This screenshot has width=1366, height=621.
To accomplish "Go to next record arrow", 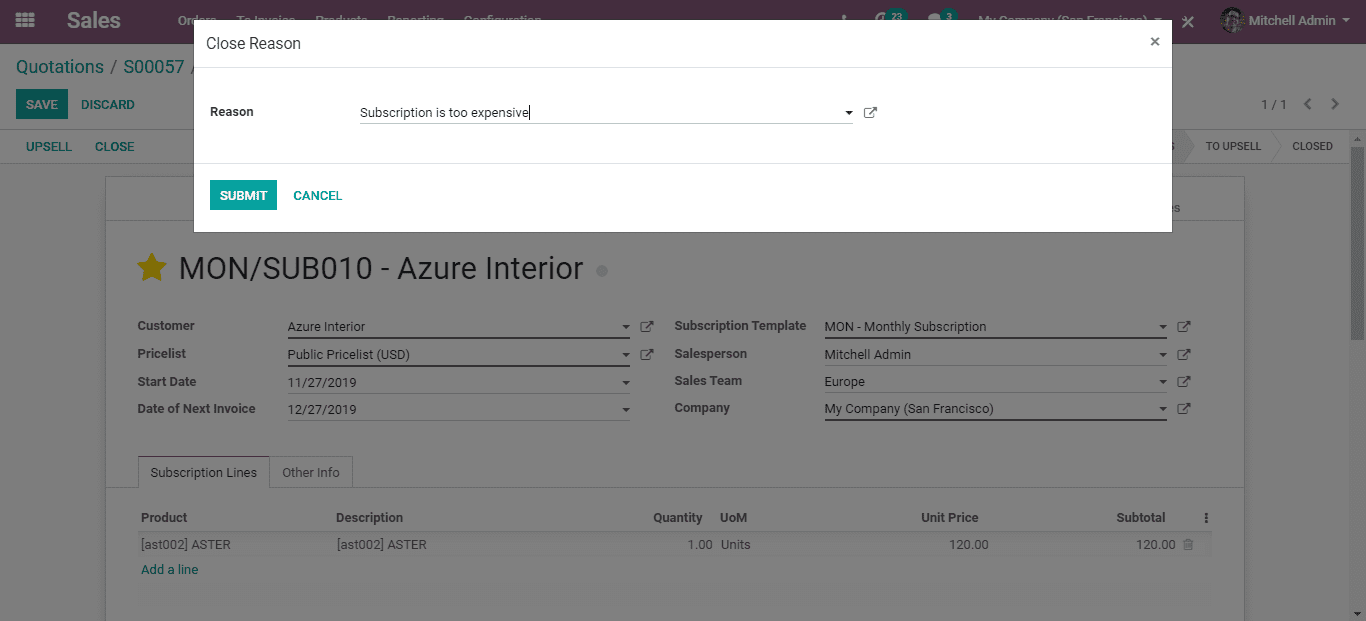I will [1334, 104].
